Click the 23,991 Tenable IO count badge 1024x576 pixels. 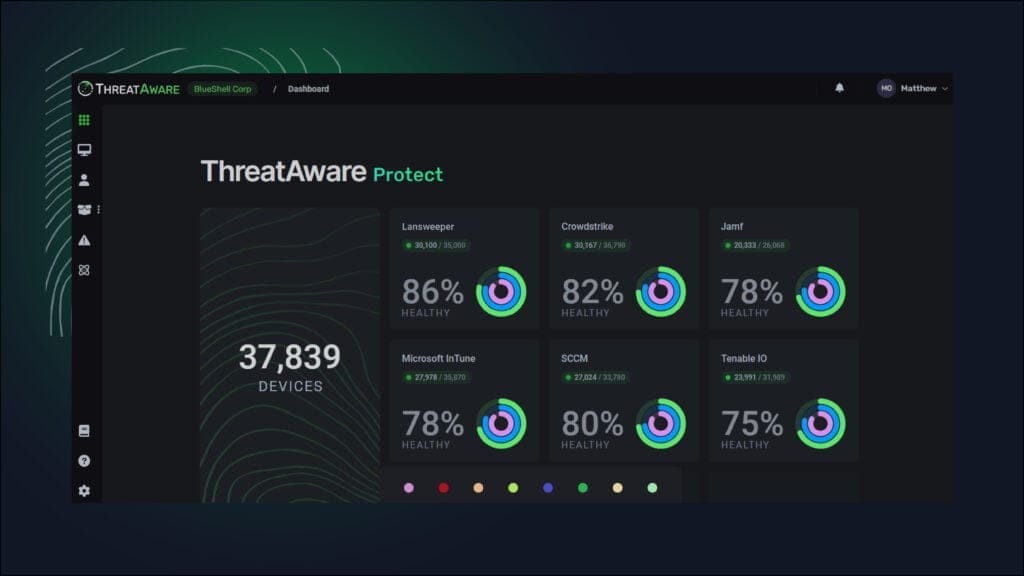[754, 377]
